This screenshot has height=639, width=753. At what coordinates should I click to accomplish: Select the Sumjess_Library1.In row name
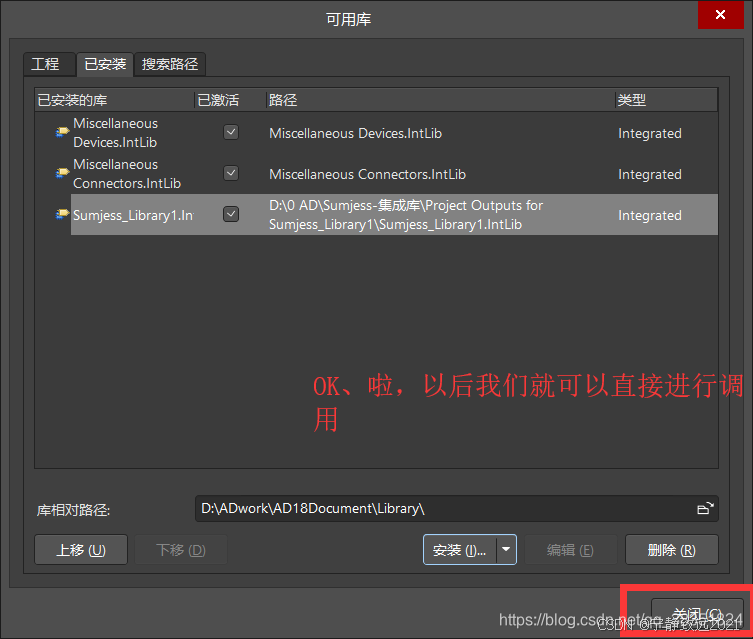click(x=133, y=215)
